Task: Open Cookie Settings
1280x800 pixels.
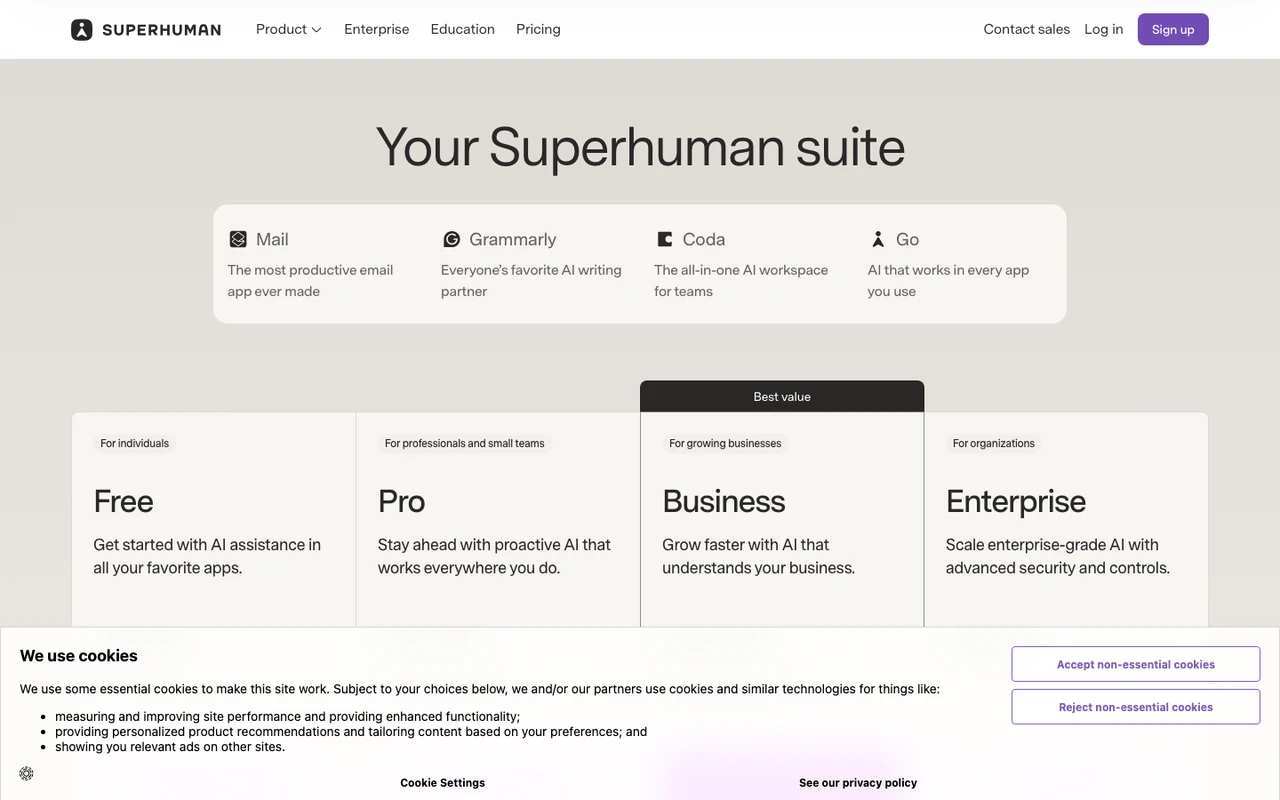Action: pyautogui.click(x=442, y=783)
